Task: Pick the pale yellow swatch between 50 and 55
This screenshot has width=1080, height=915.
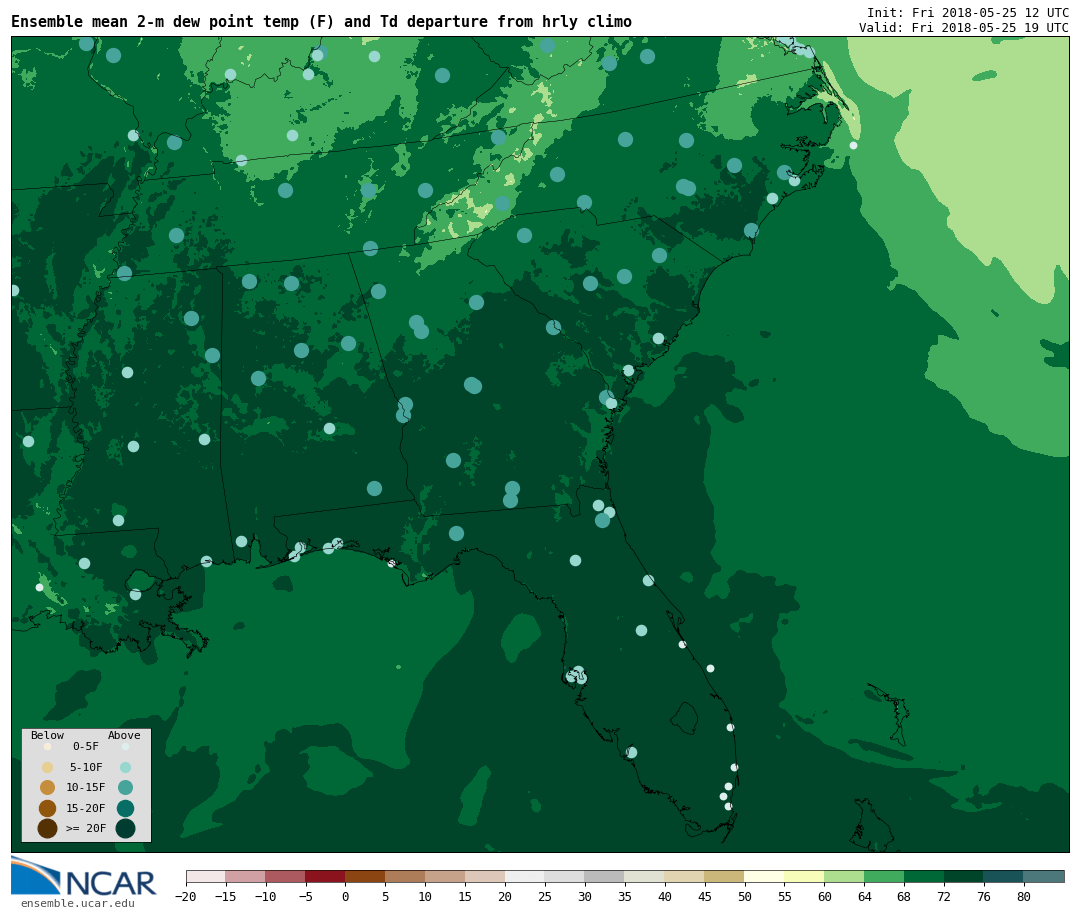Action: 765,876
